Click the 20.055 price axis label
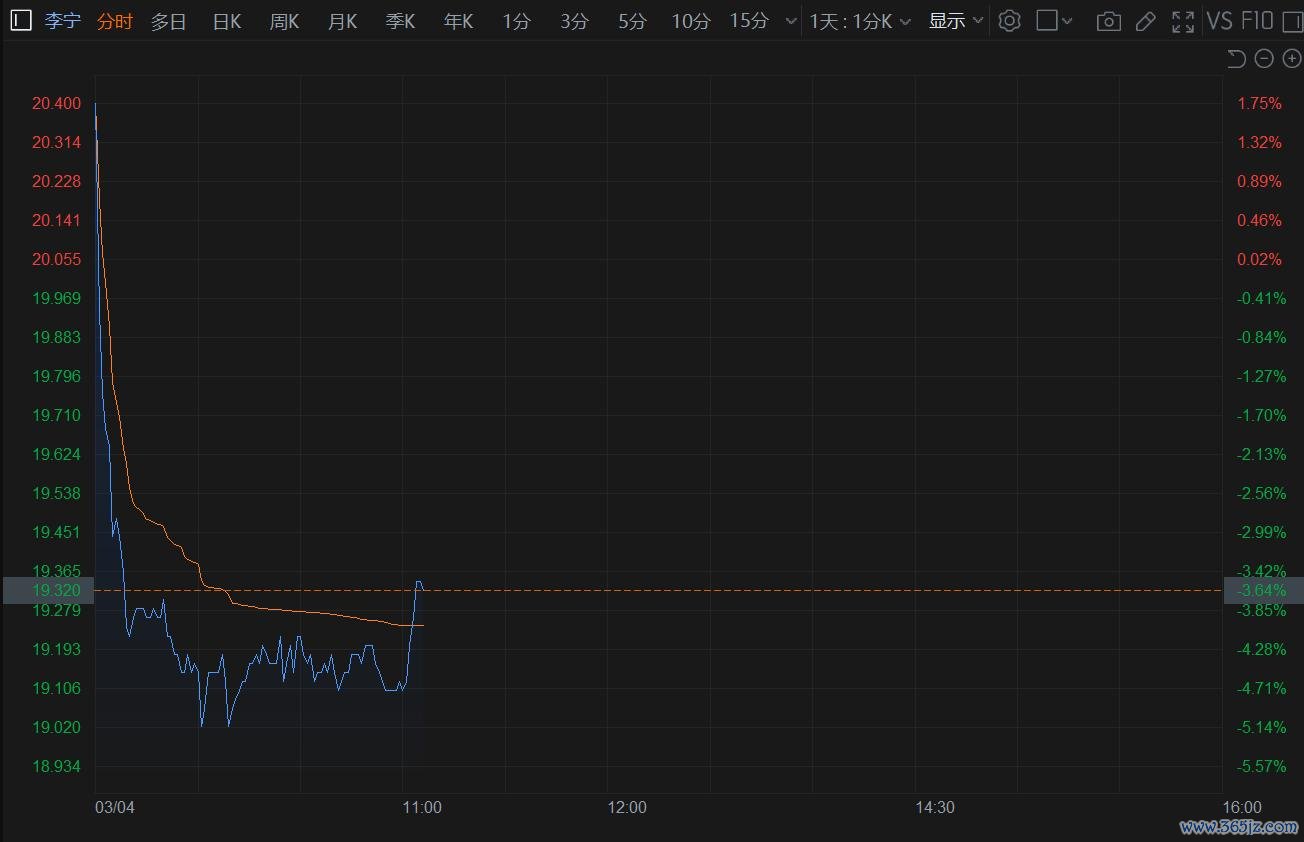The image size is (1304, 842). click(56, 259)
